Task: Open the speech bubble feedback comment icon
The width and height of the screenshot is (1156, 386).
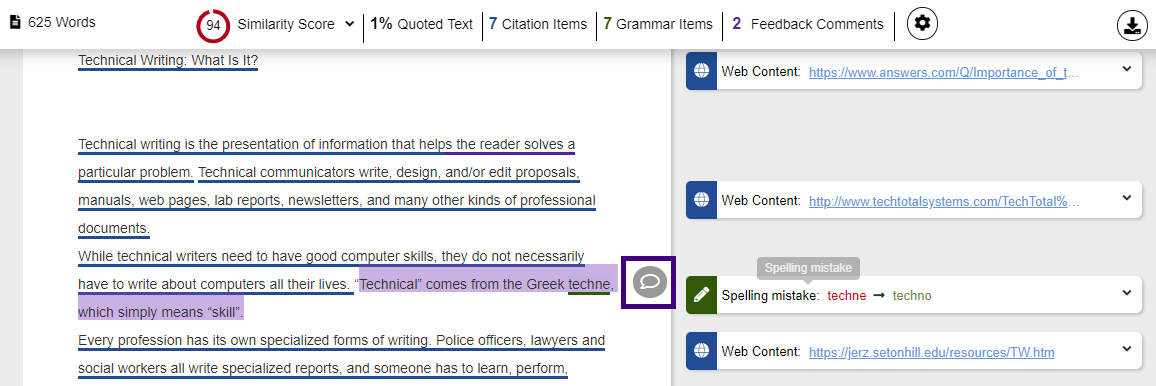Action: tap(650, 283)
